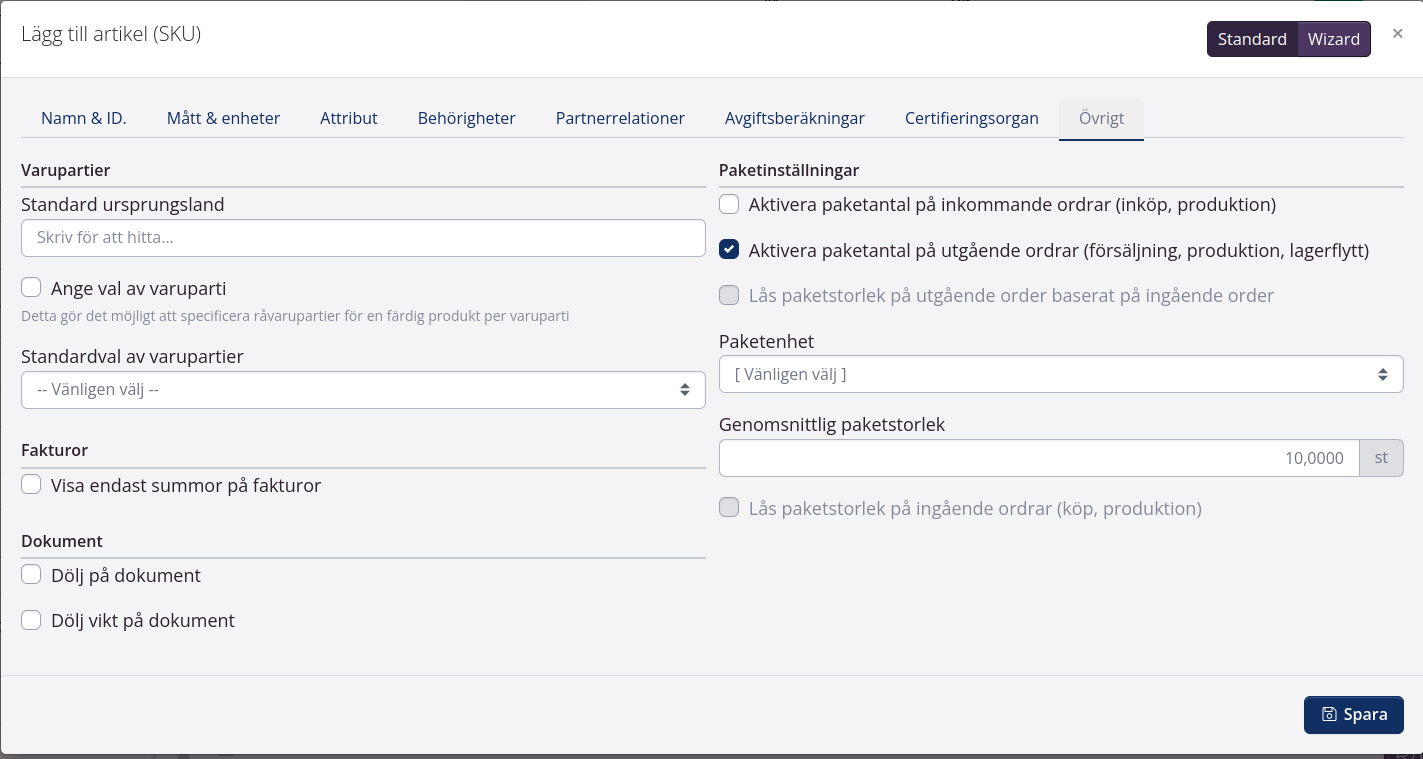
Task: Tick the Dölj på dokument checkbox
Action: coord(31,575)
